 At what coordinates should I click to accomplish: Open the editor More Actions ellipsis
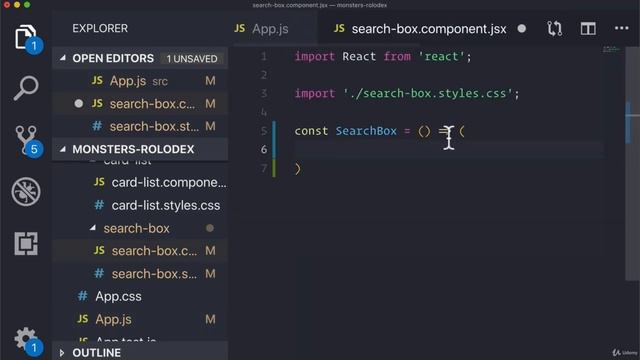pos(622,28)
